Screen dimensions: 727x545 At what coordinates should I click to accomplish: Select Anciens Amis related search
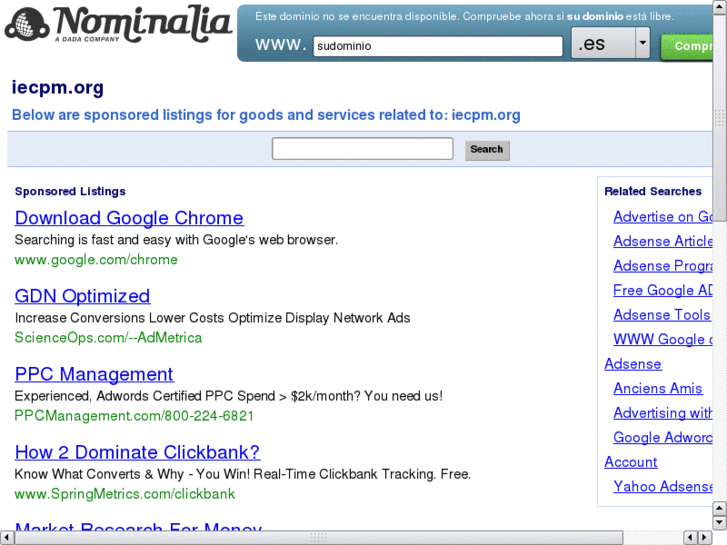tap(658, 388)
